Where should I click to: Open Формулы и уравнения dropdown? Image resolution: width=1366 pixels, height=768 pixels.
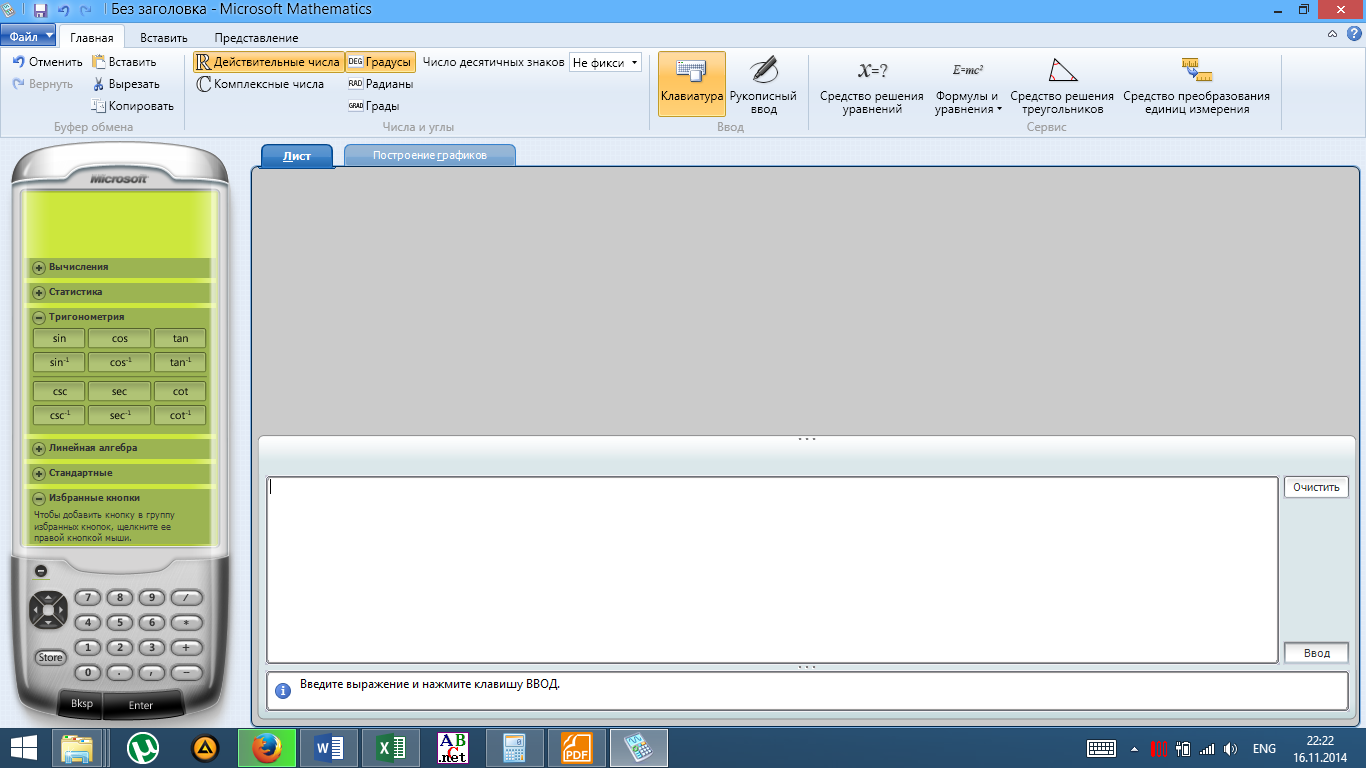967,84
